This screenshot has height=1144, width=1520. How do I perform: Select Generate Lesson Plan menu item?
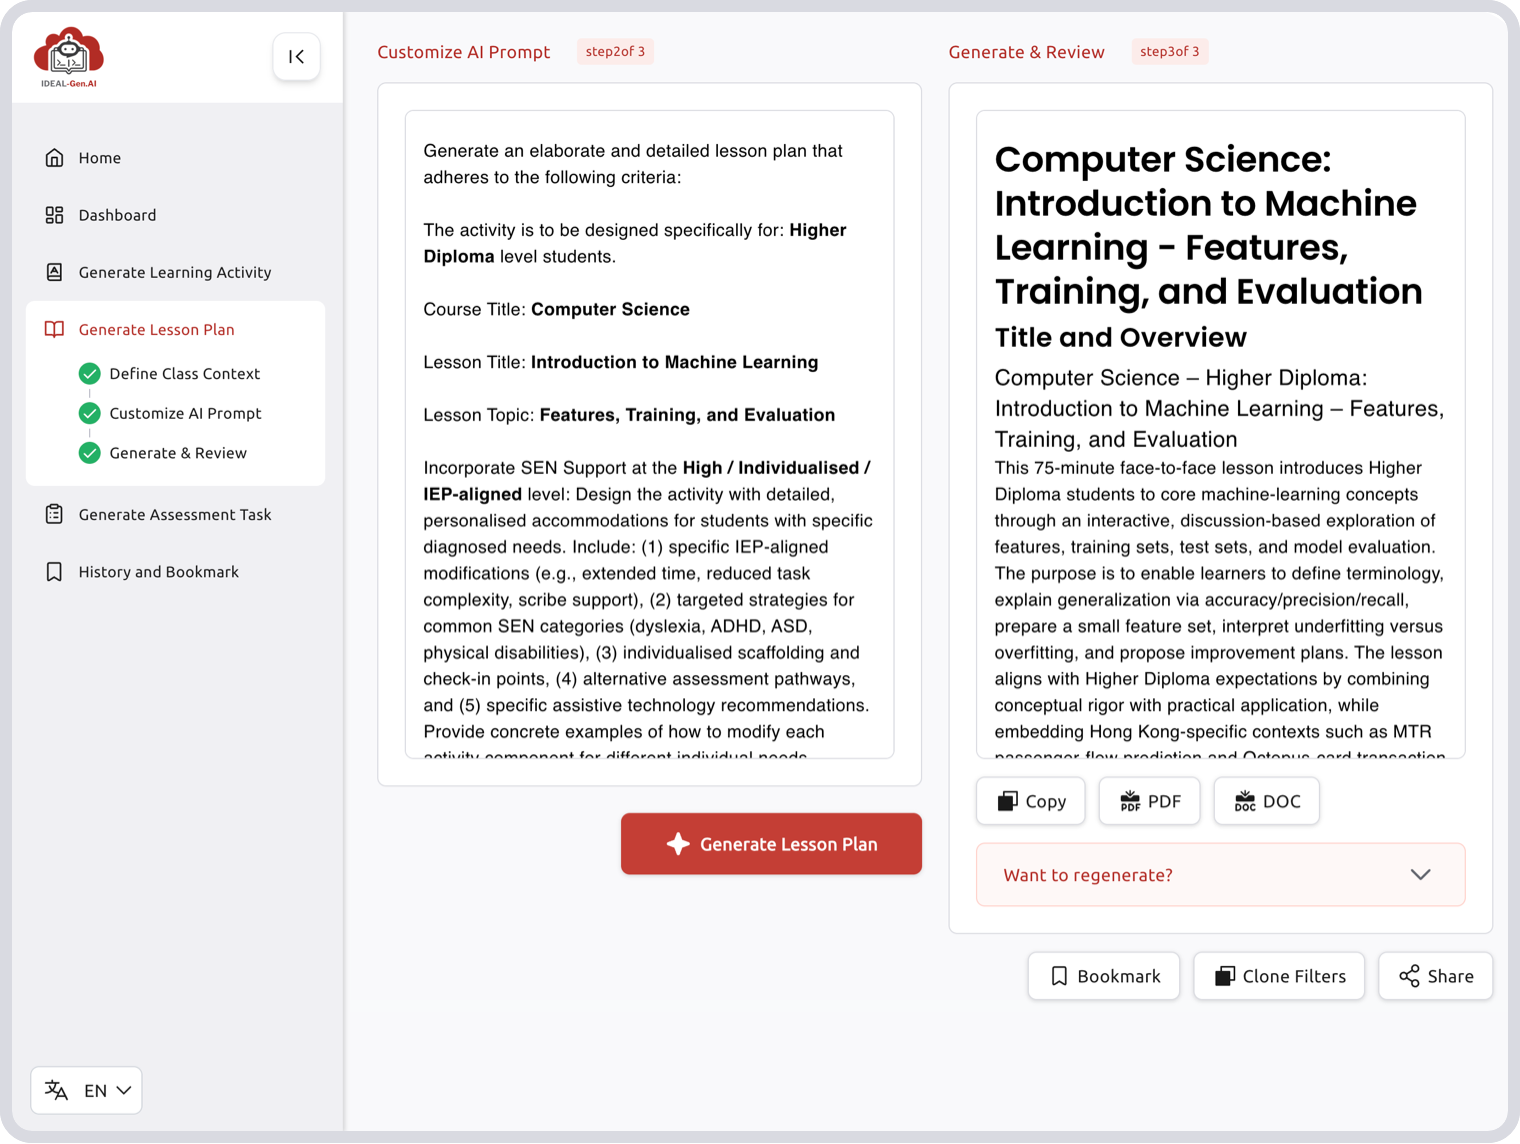(175, 329)
